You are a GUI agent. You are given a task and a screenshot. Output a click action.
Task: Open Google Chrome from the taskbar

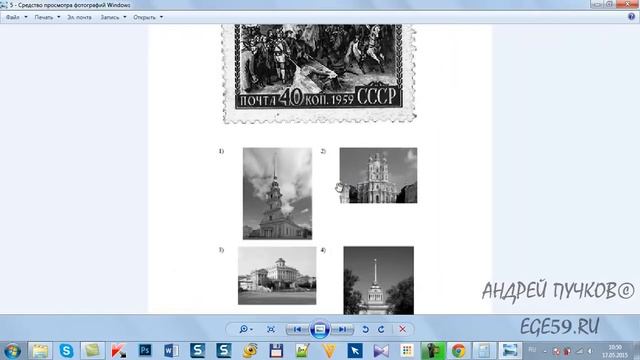458,351
